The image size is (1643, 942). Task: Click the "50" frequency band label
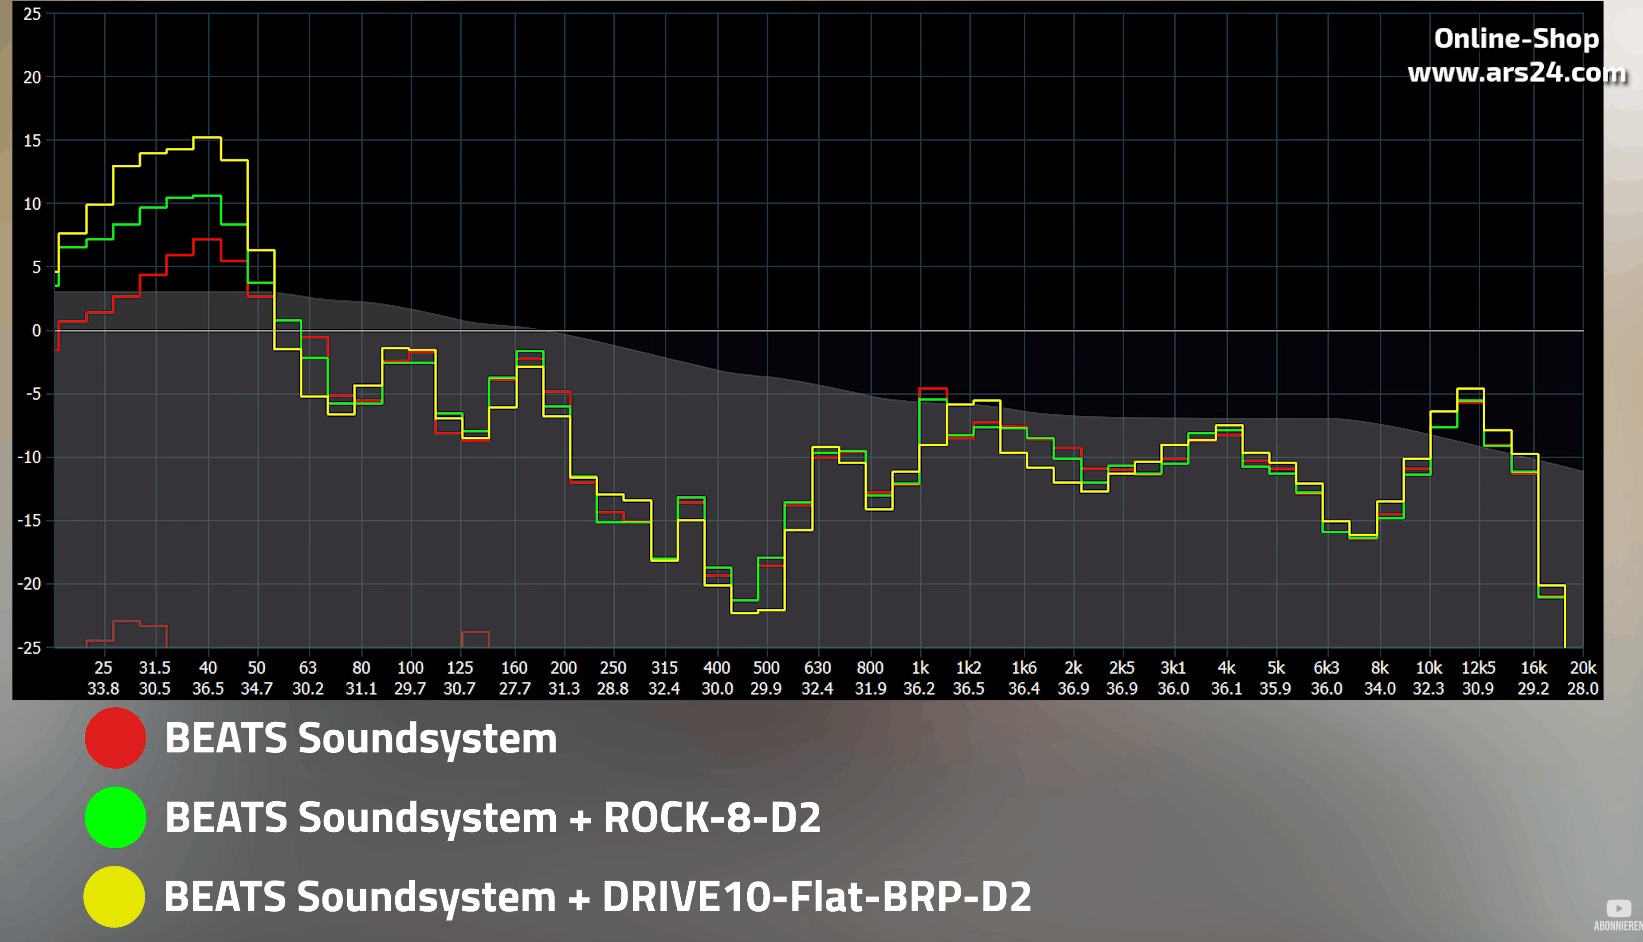click(257, 667)
